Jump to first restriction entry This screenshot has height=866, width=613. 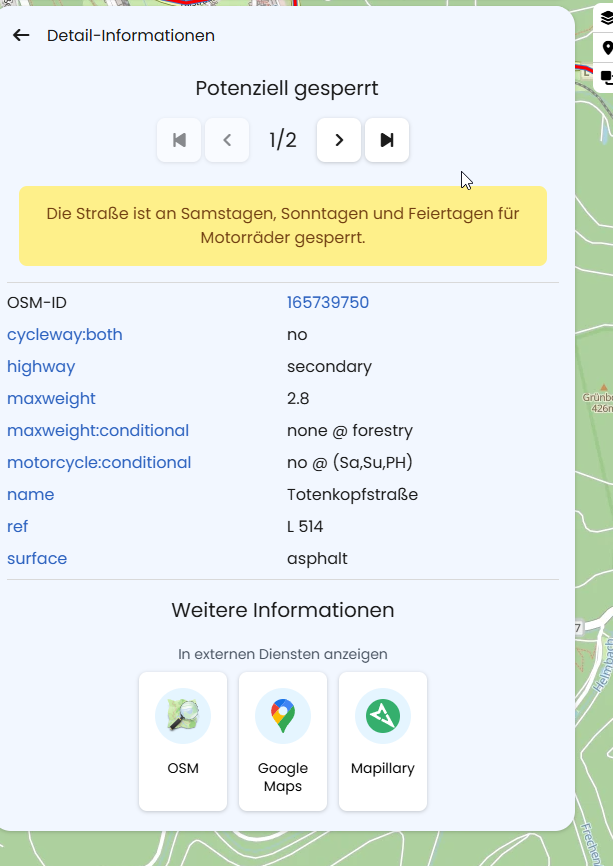[179, 140]
